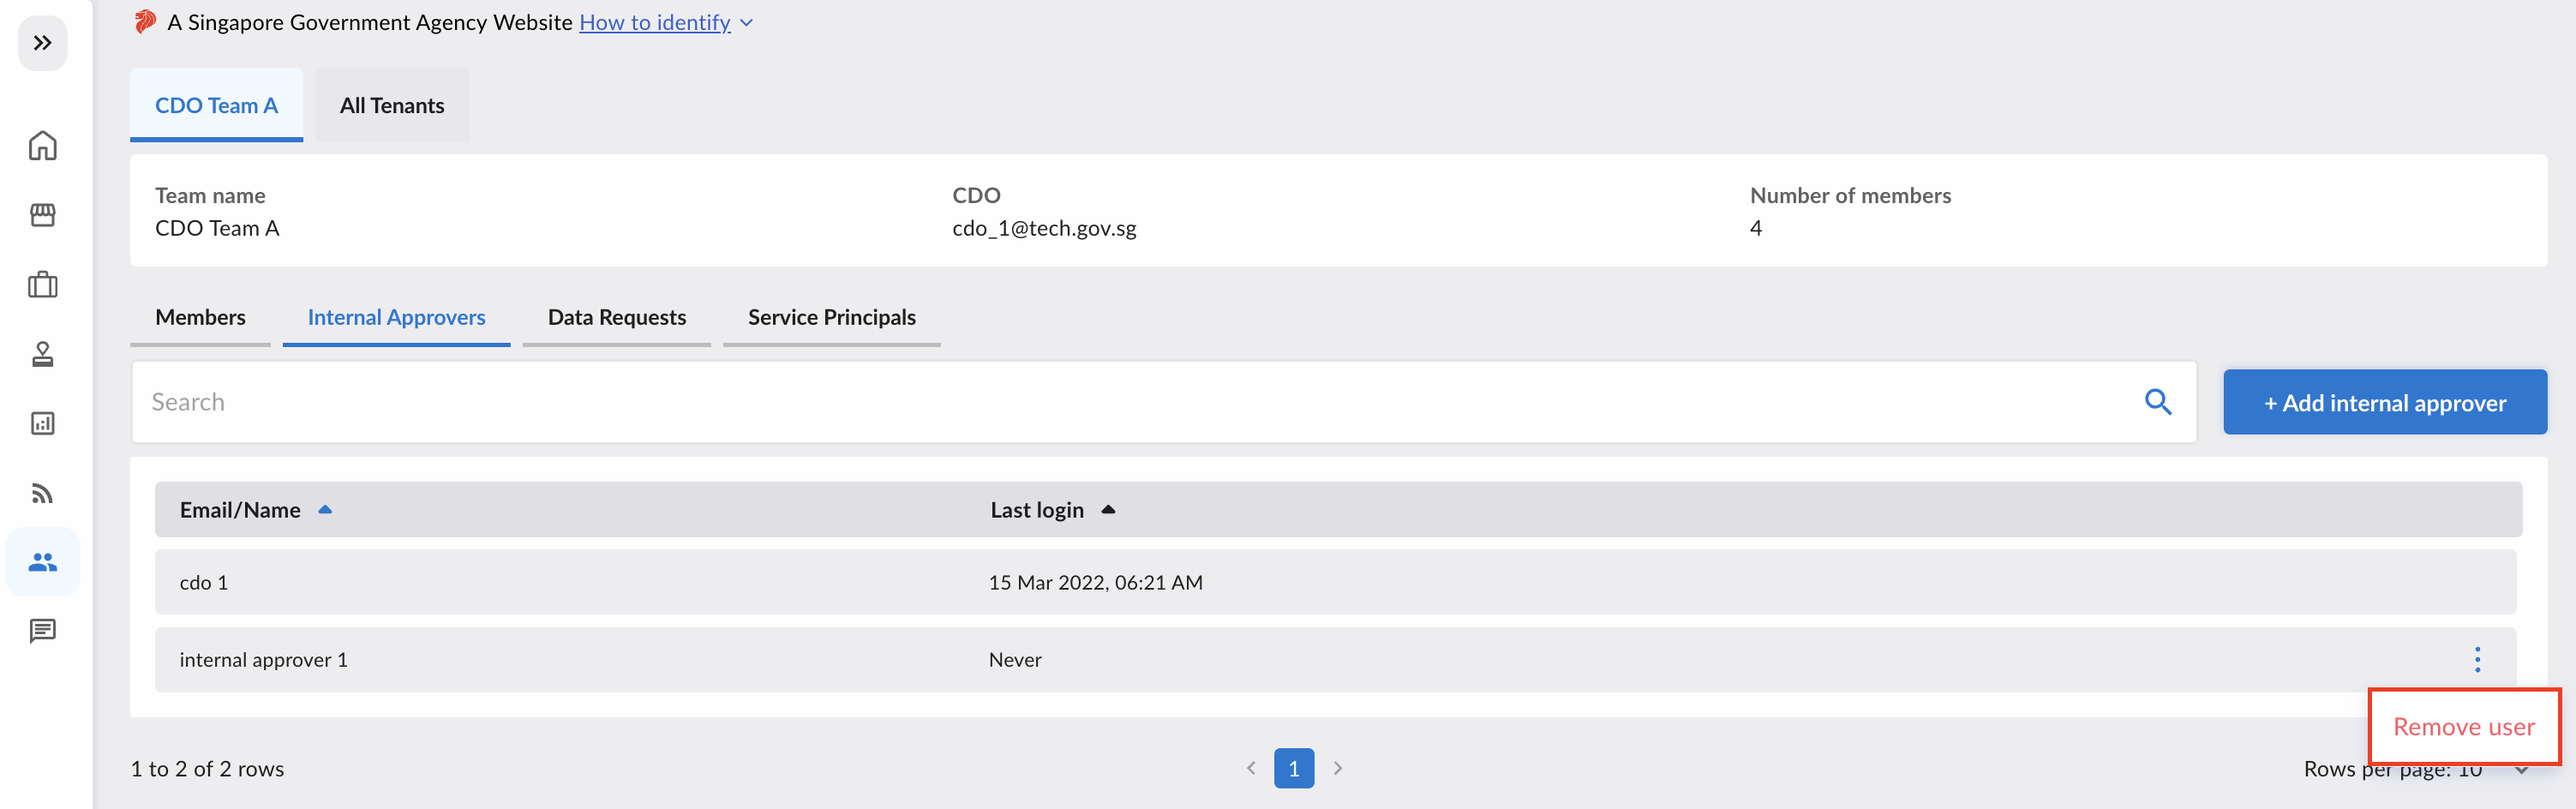Switch to CDO Team A tab
Image resolution: width=2576 pixels, height=809 pixels.
click(x=216, y=105)
